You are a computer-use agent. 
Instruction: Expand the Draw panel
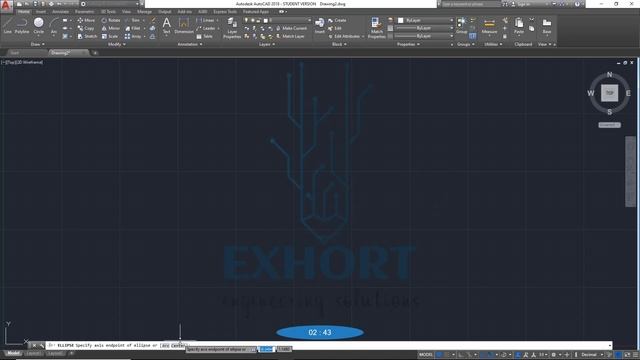coord(38,44)
